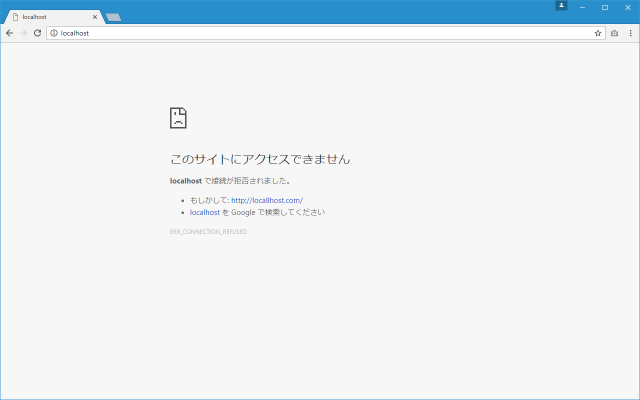
Task: Click the localhost Google search link
Action: (205, 212)
